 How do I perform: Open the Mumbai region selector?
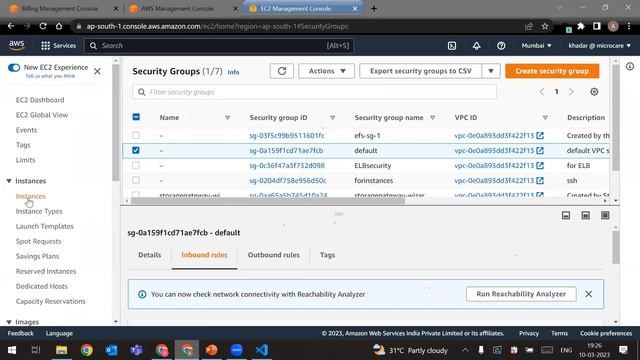click(536, 46)
